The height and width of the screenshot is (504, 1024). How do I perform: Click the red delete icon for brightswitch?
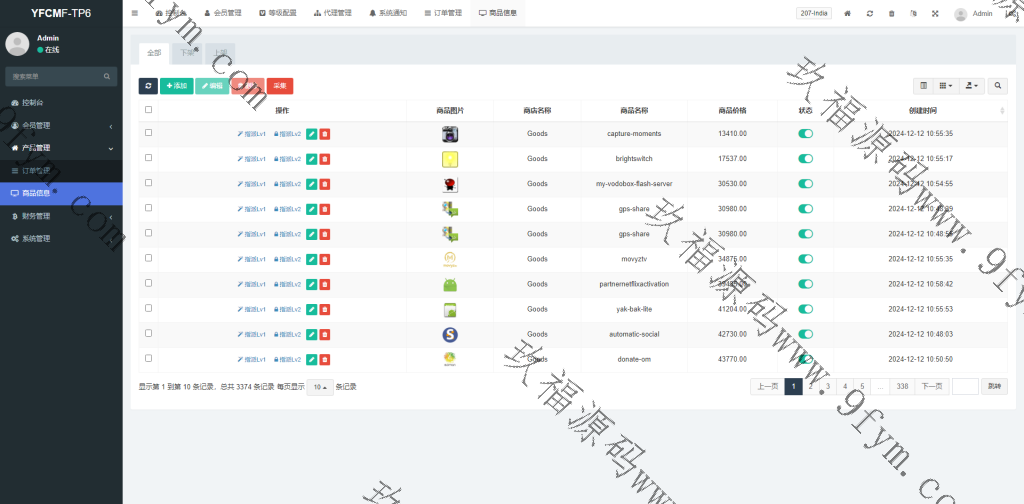(325, 158)
